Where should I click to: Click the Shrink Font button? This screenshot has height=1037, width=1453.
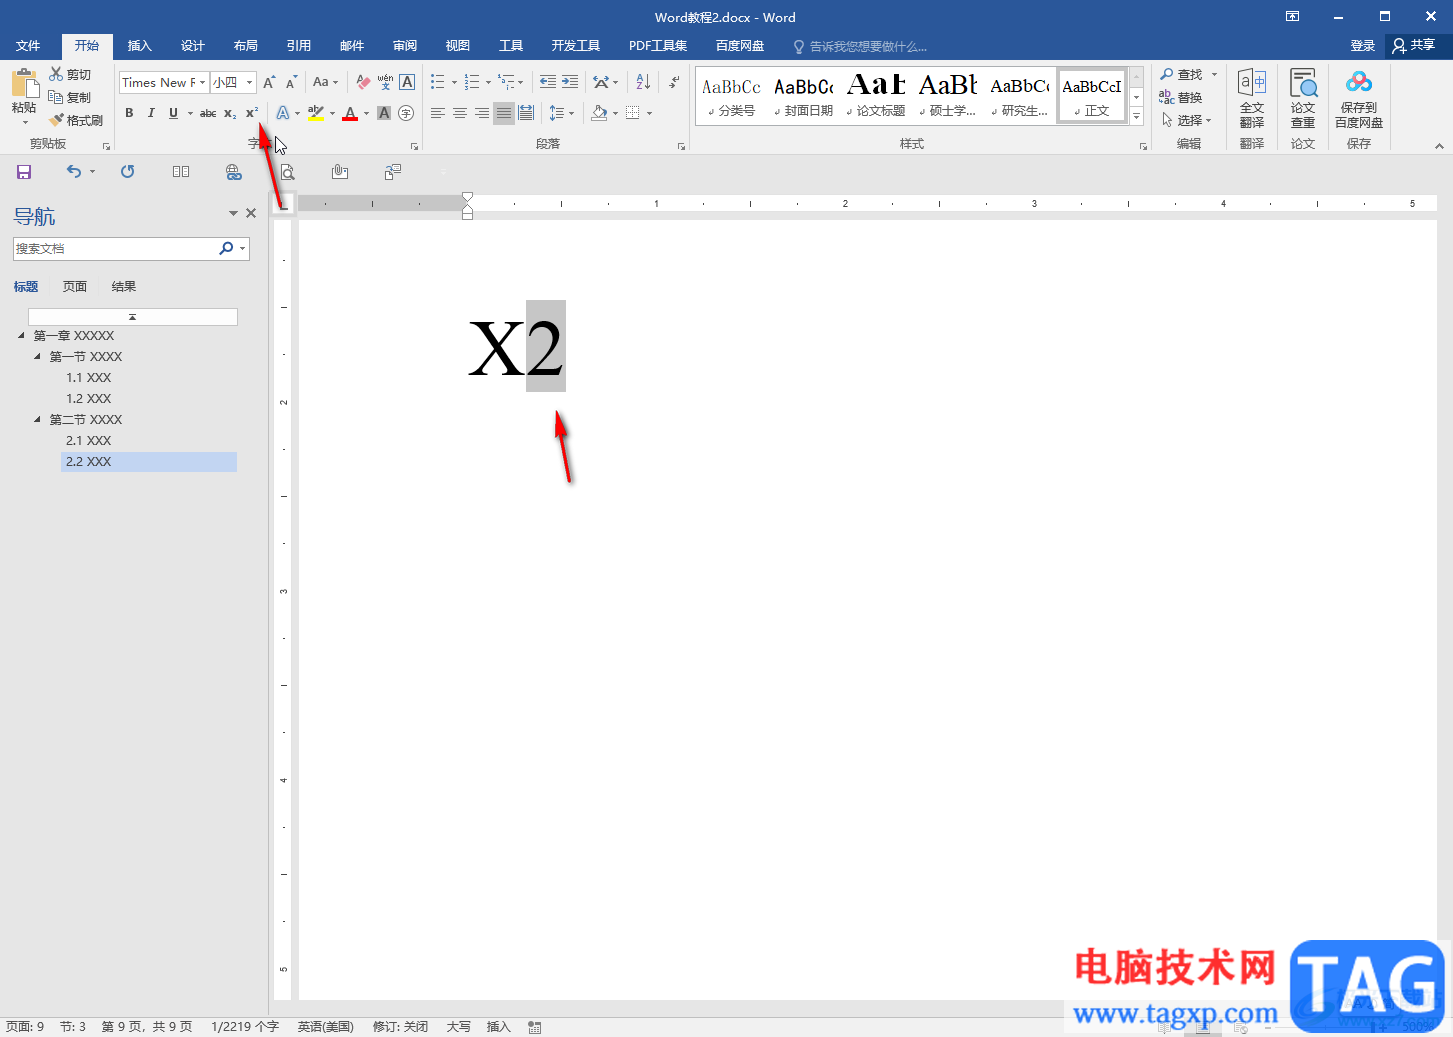point(291,82)
